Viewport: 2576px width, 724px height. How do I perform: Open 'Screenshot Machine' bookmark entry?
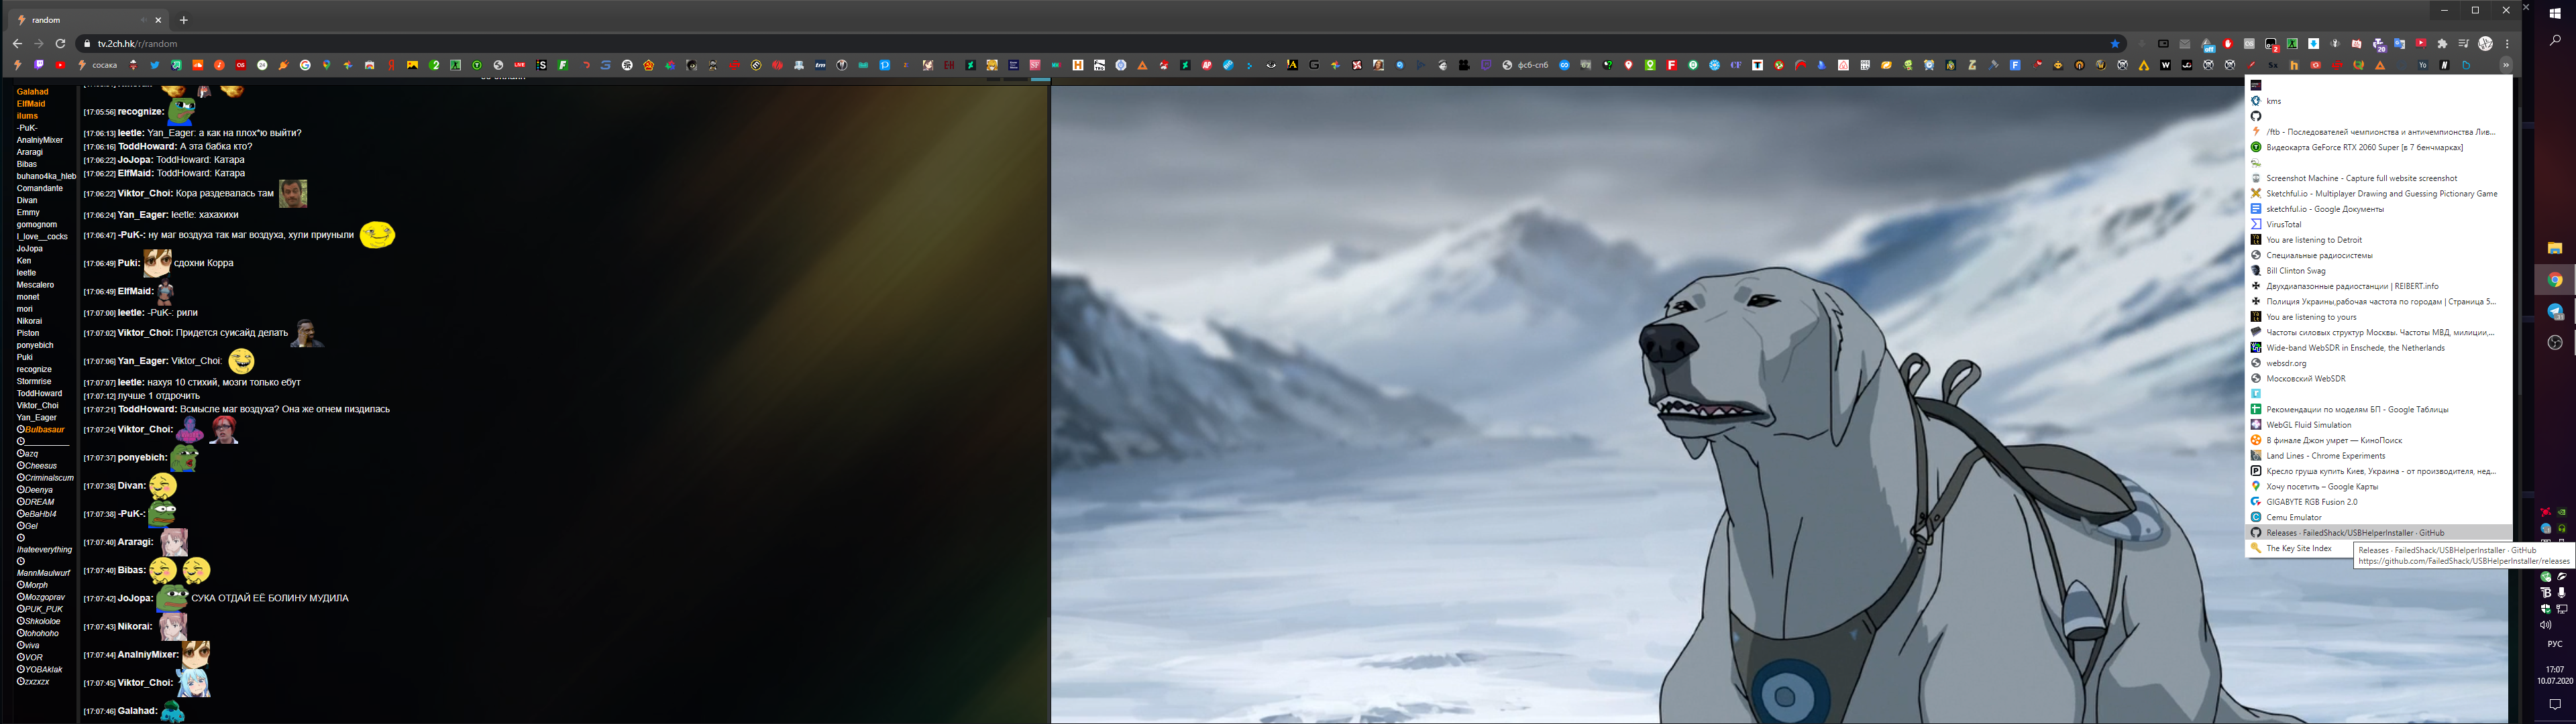coord(2379,178)
